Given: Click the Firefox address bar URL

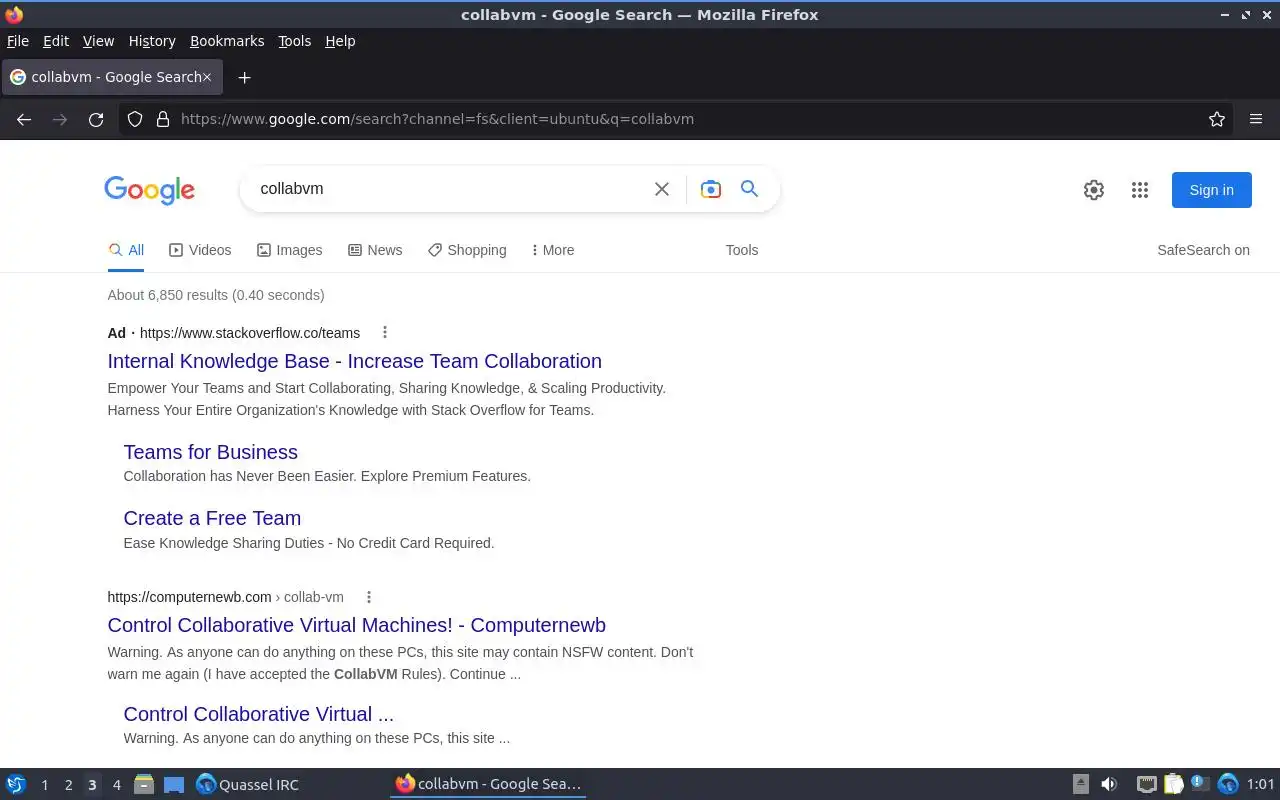Looking at the screenshot, I should pyautogui.click(x=437, y=119).
